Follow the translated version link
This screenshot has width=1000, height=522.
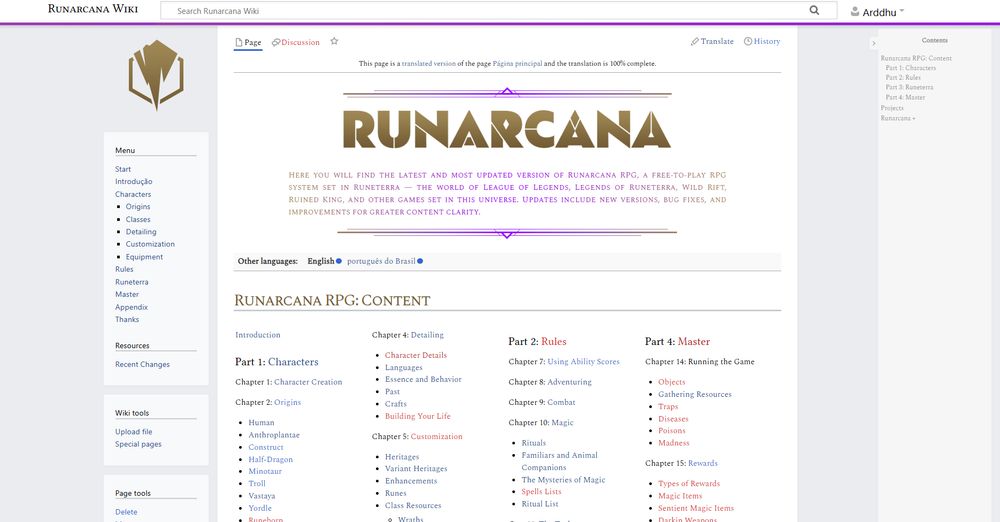[429, 64]
